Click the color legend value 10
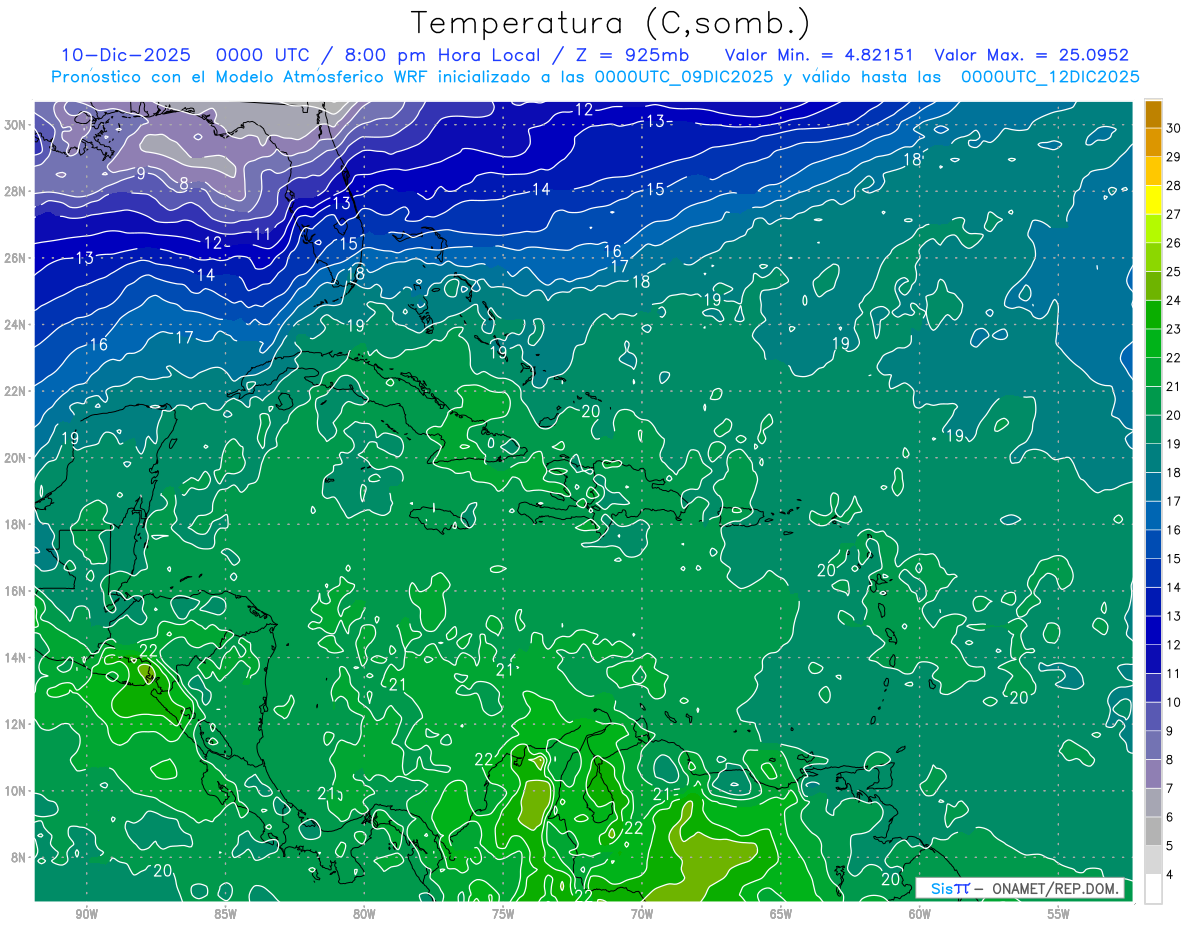 (1175, 703)
